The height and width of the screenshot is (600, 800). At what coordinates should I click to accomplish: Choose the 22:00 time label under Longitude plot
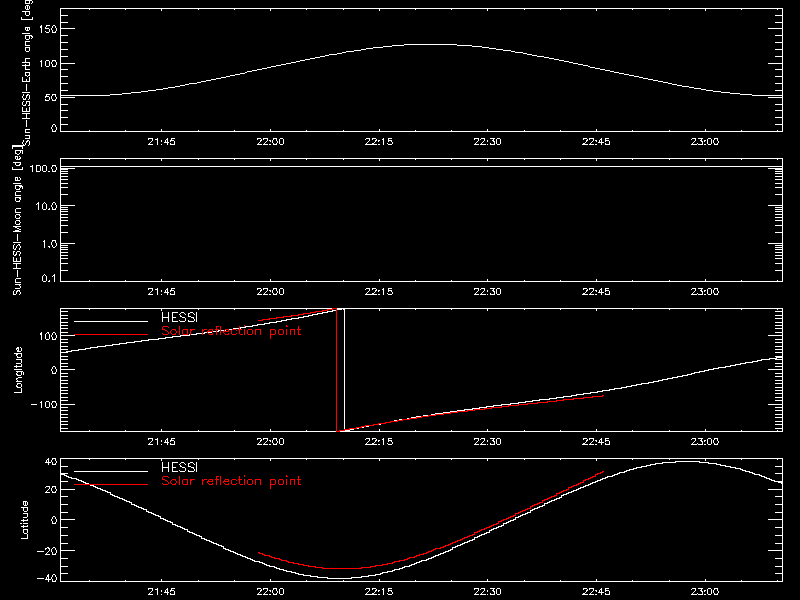point(270,442)
